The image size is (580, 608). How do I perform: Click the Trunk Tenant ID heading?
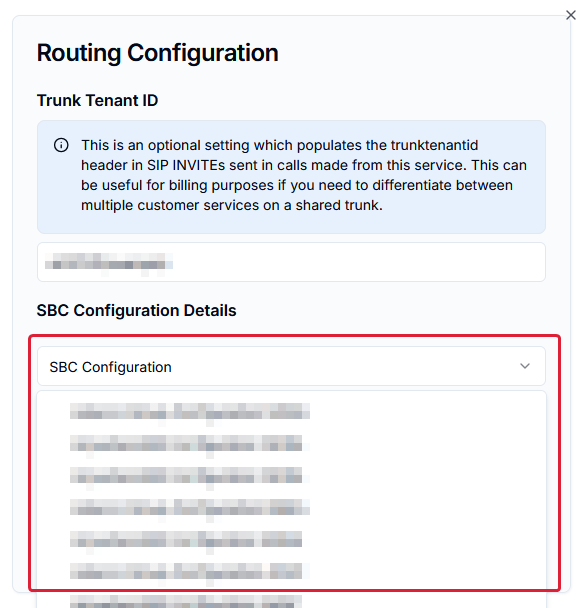pos(97,100)
